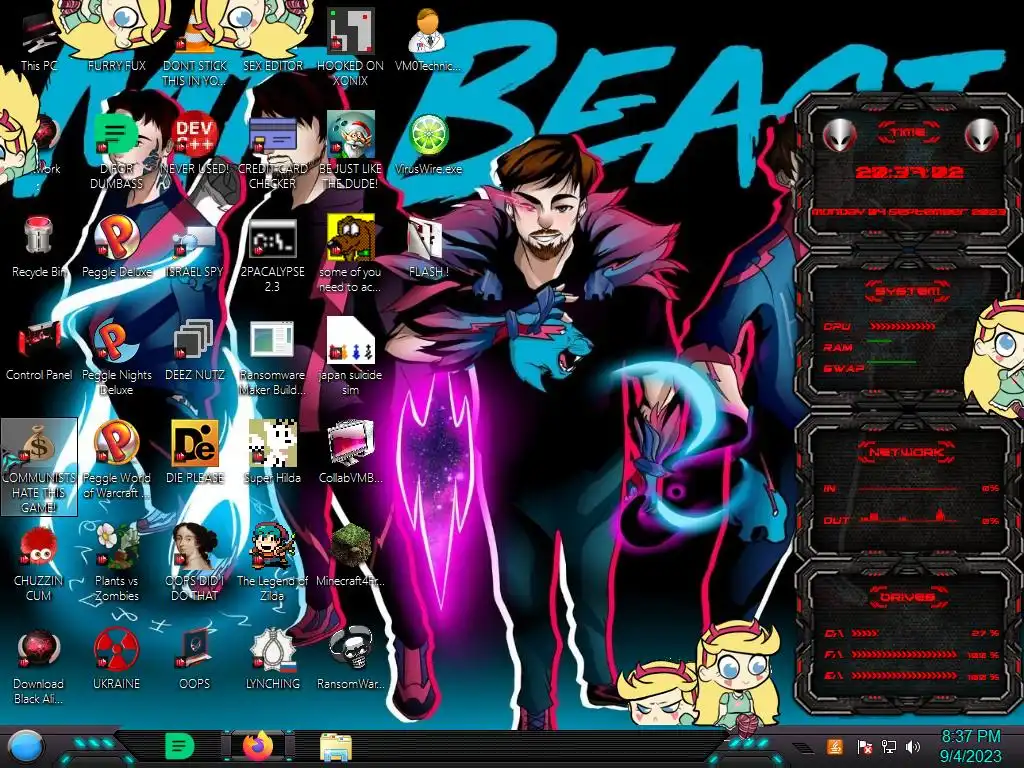Open the UKRAINE radiation symbol icon
The width and height of the screenshot is (1024, 768).
tap(116, 658)
